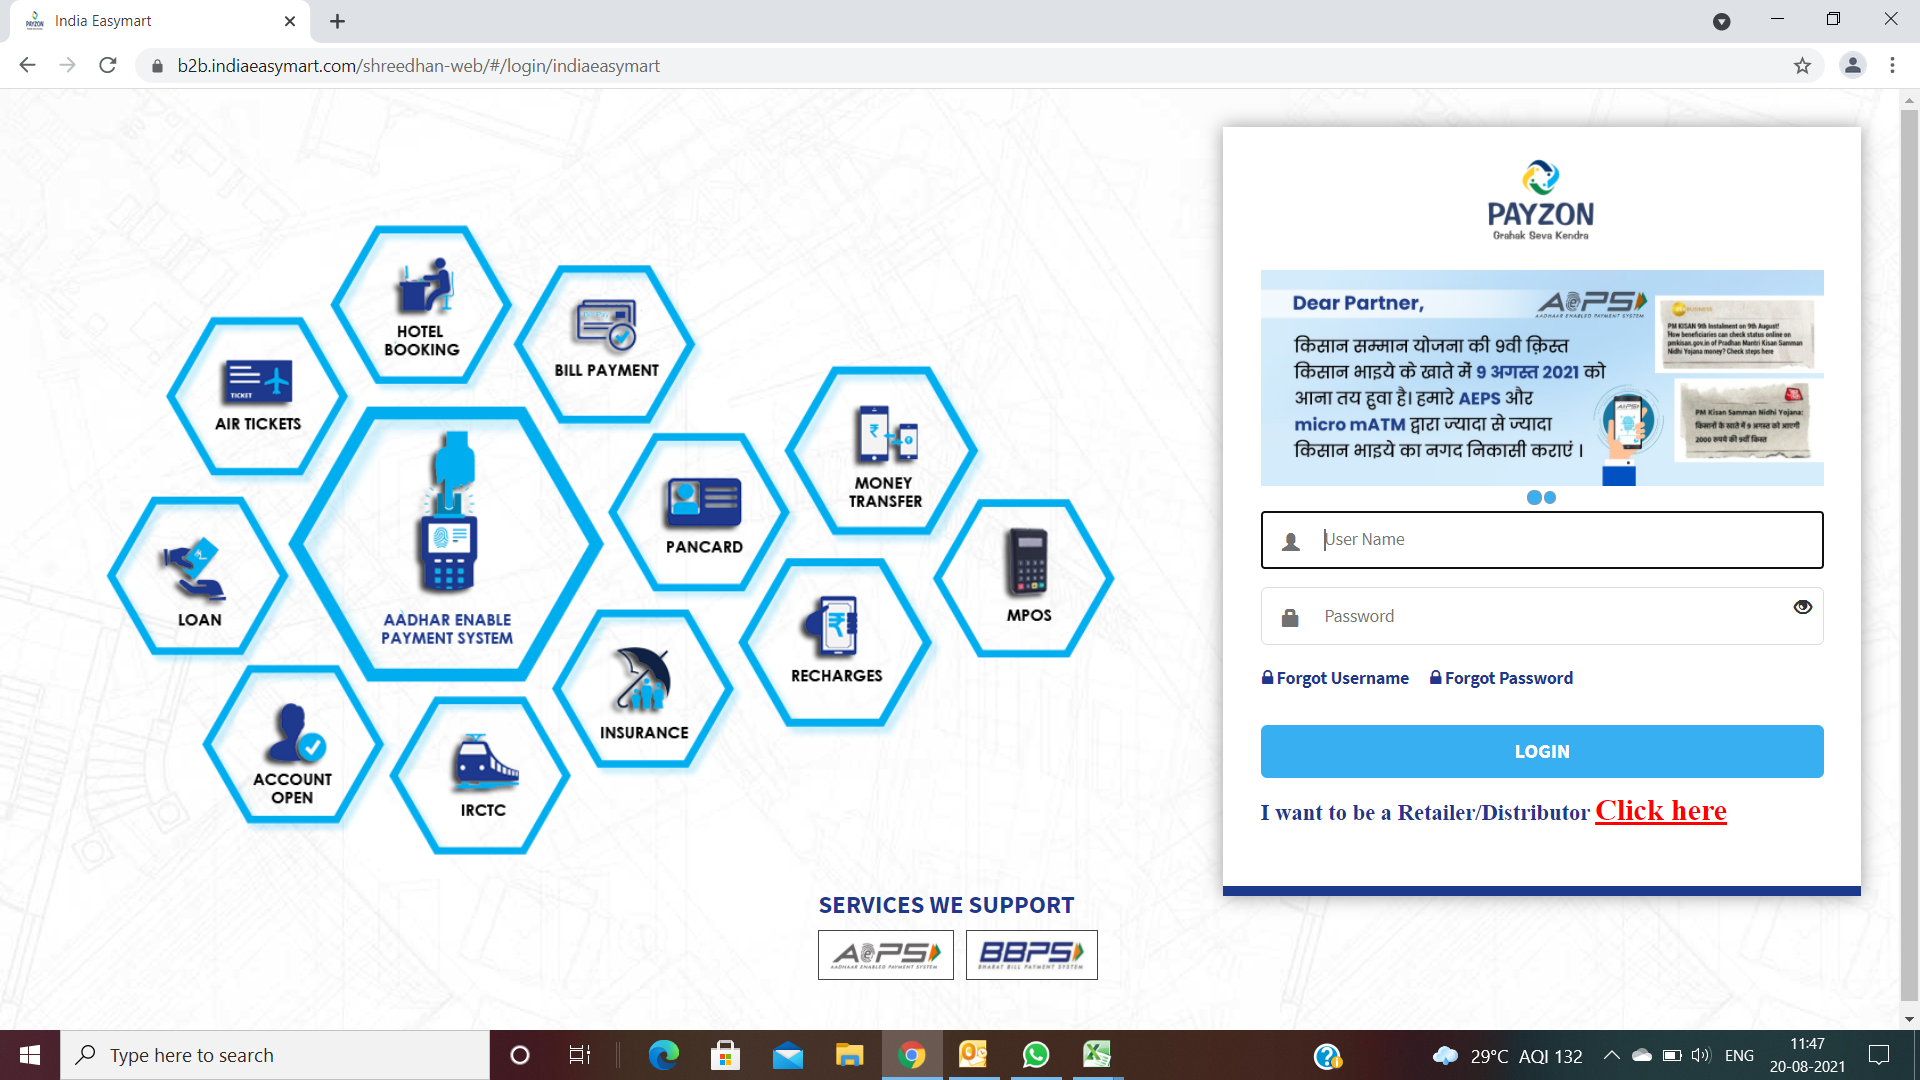Toggle password visibility eye icon
This screenshot has width=1920, height=1080.
point(1802,607)
